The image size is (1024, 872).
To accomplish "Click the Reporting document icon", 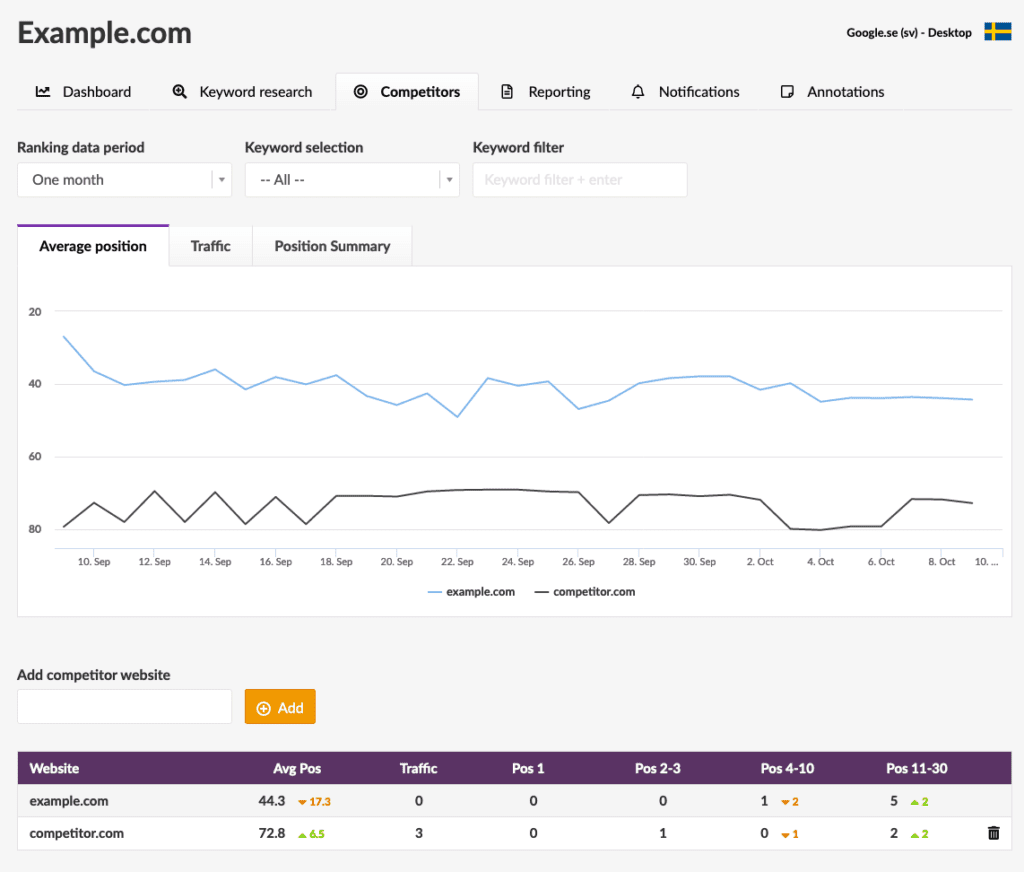I will click(507, 92).
